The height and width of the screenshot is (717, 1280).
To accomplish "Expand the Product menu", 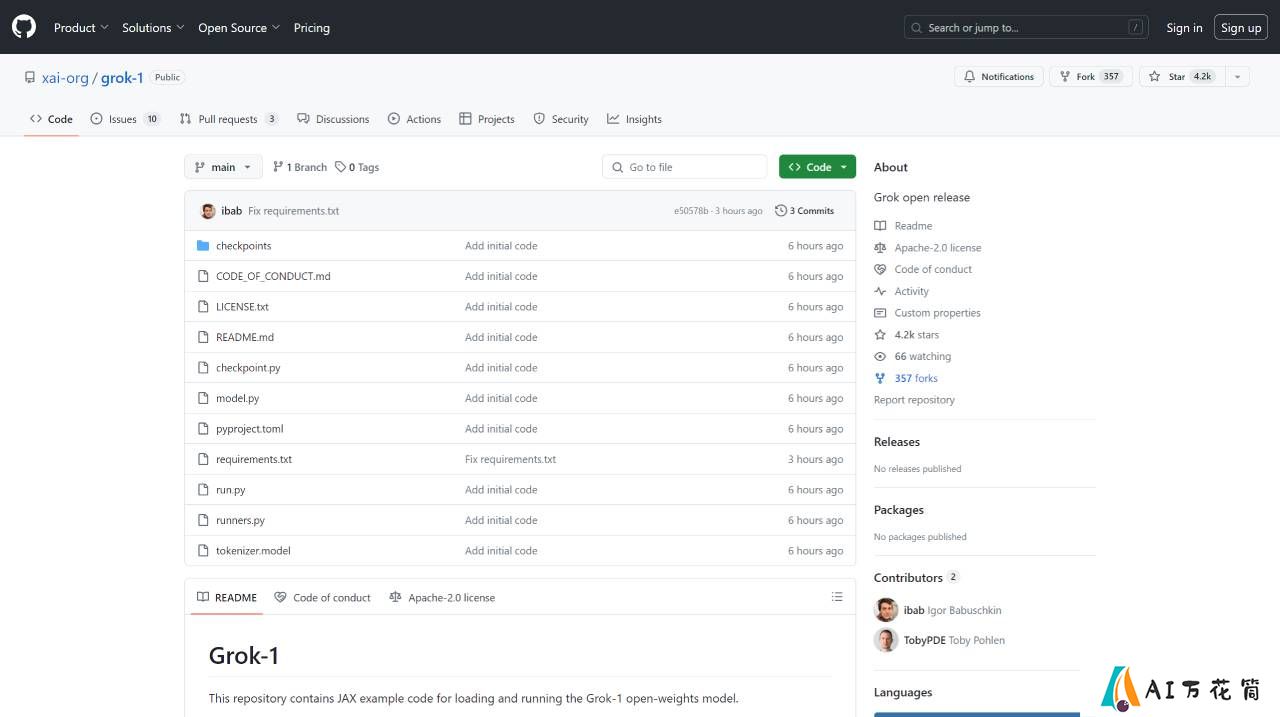I will click(81, 28).
